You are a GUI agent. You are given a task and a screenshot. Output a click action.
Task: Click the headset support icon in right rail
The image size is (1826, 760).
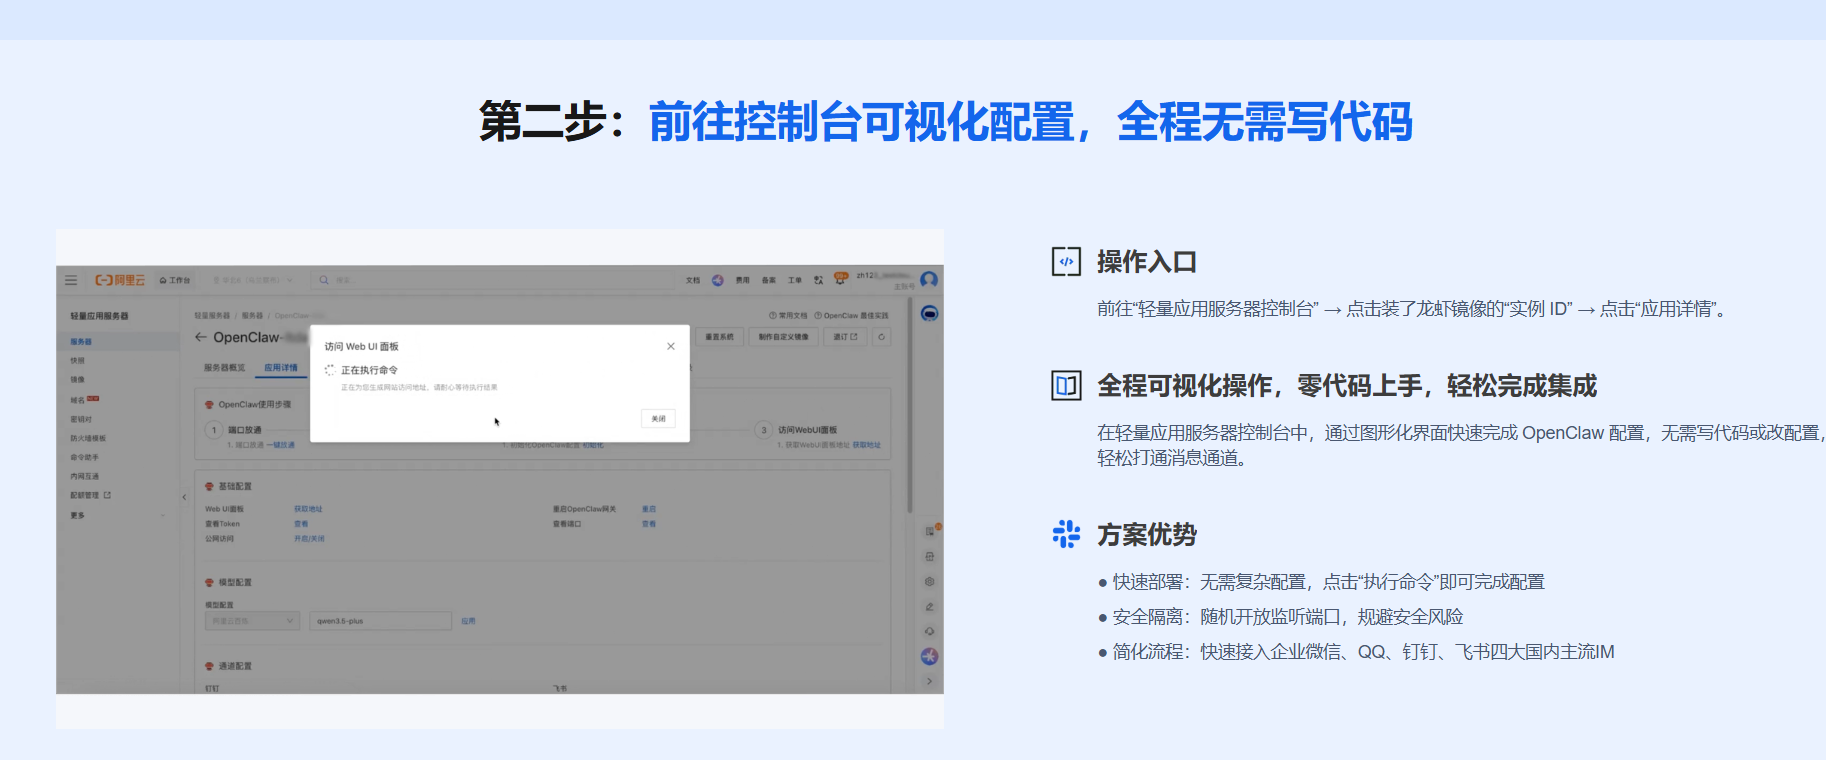coord(929,631)
